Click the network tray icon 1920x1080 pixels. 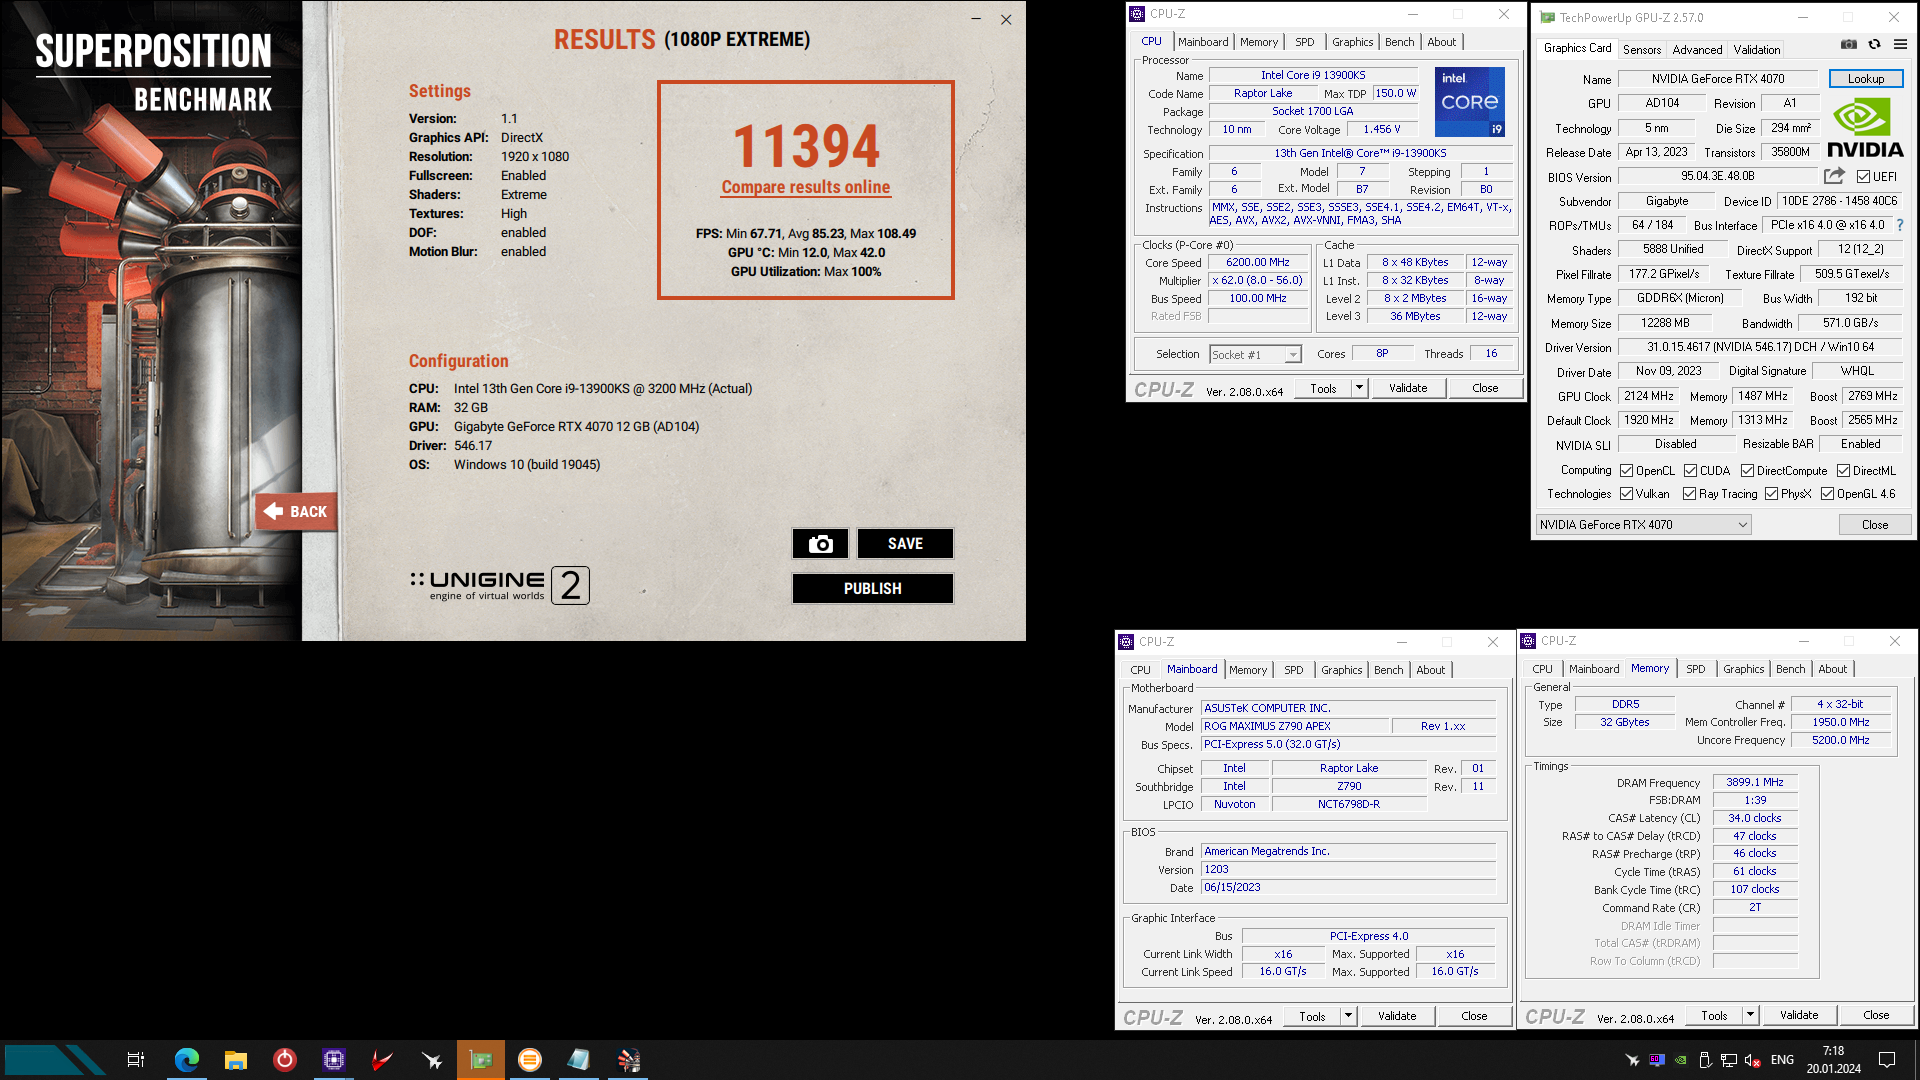[x=1728, y=1060]
